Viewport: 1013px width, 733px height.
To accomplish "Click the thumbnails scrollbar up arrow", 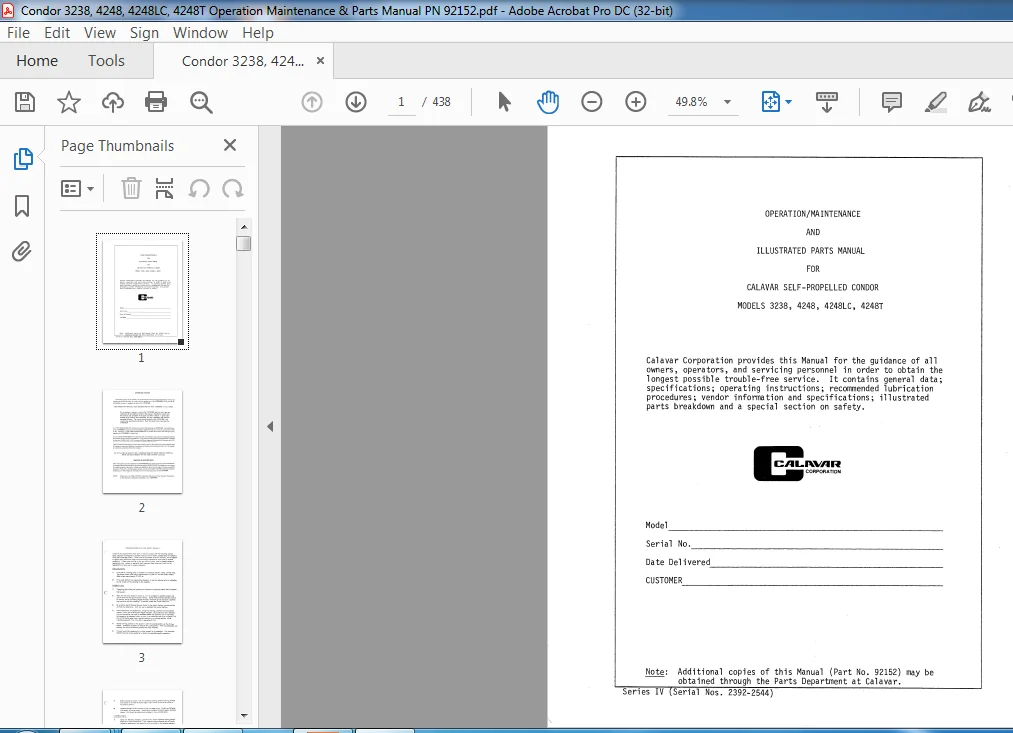I will pos(244,227).
